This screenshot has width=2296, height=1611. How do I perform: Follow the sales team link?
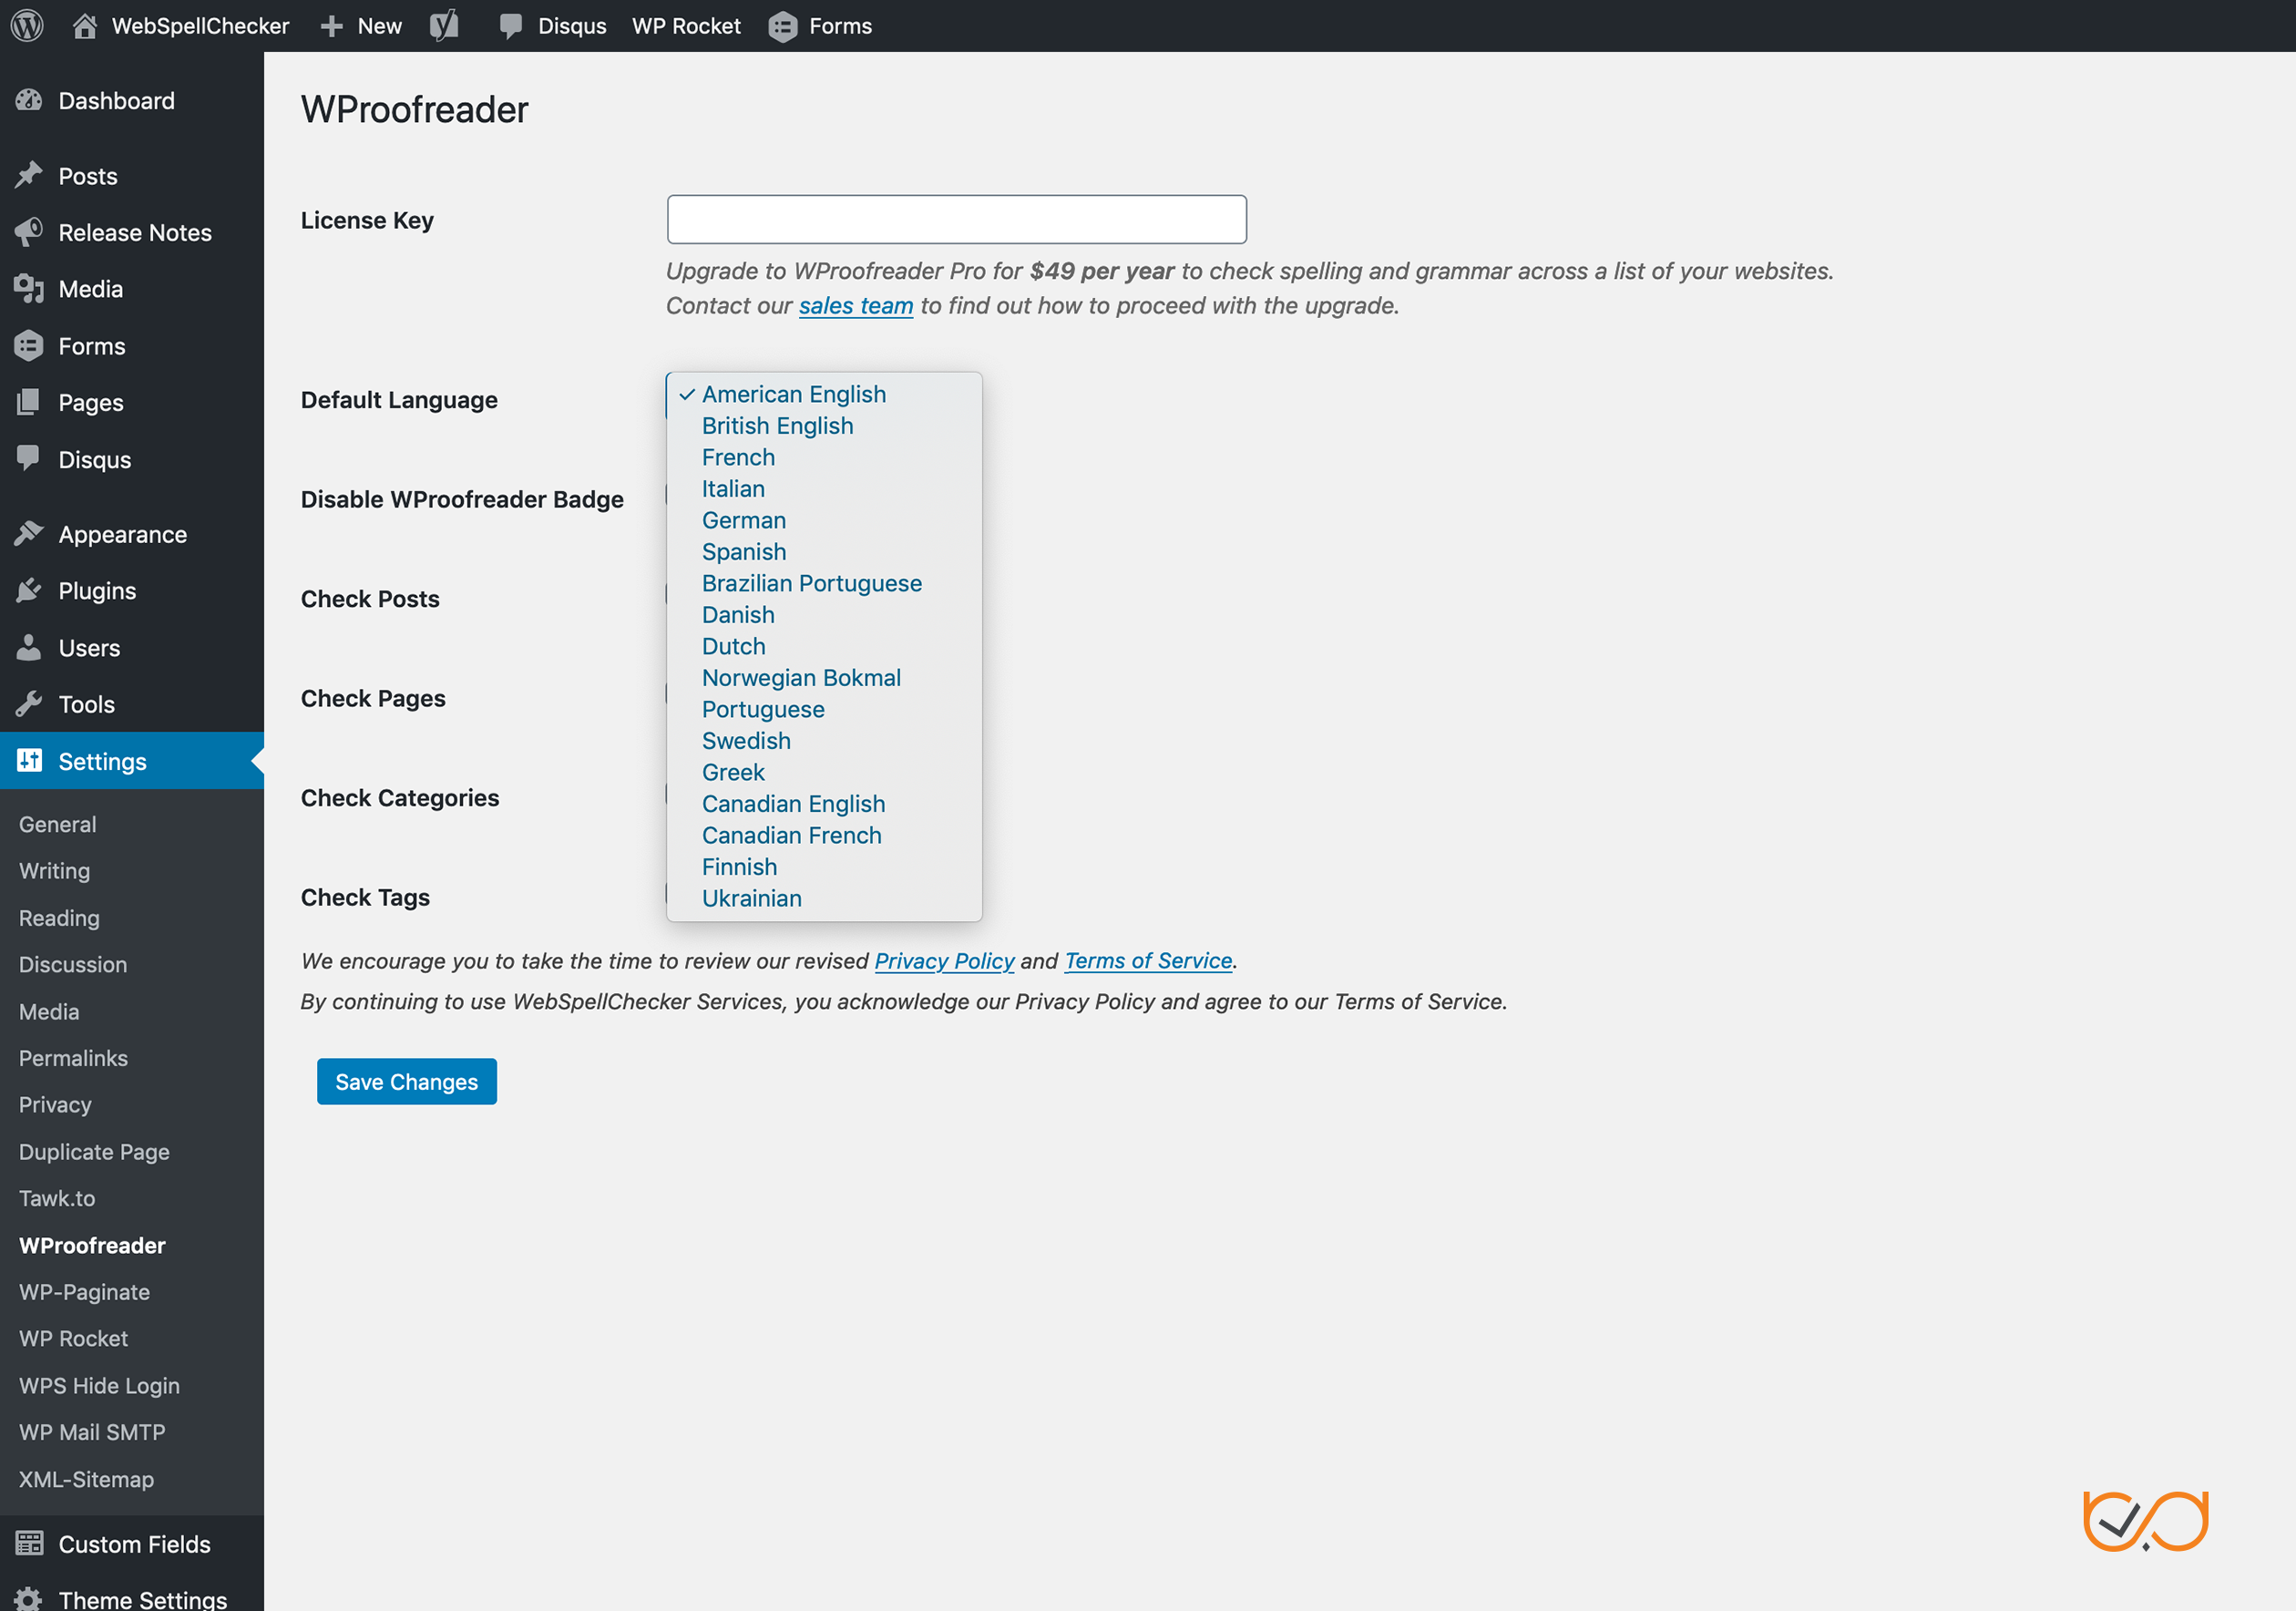pos(856,305)
